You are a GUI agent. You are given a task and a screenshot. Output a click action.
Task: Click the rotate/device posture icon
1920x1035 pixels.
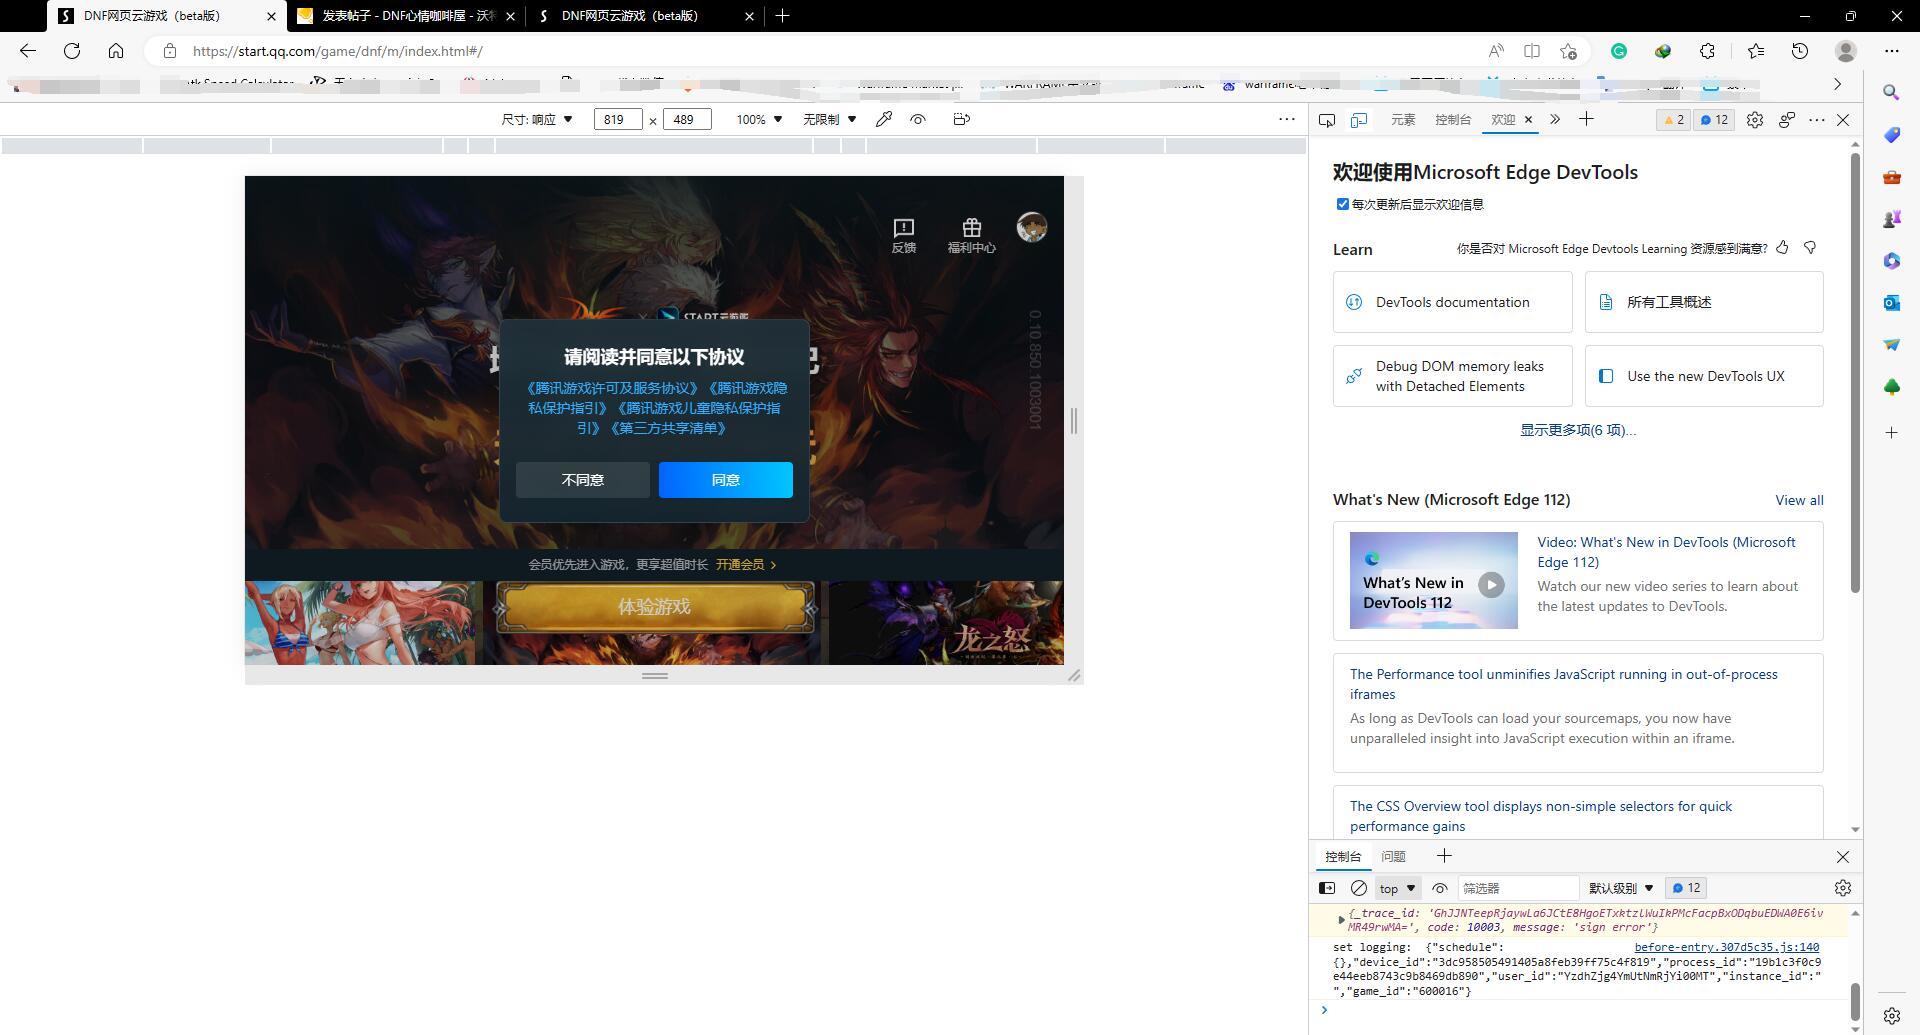coord(961,120)
